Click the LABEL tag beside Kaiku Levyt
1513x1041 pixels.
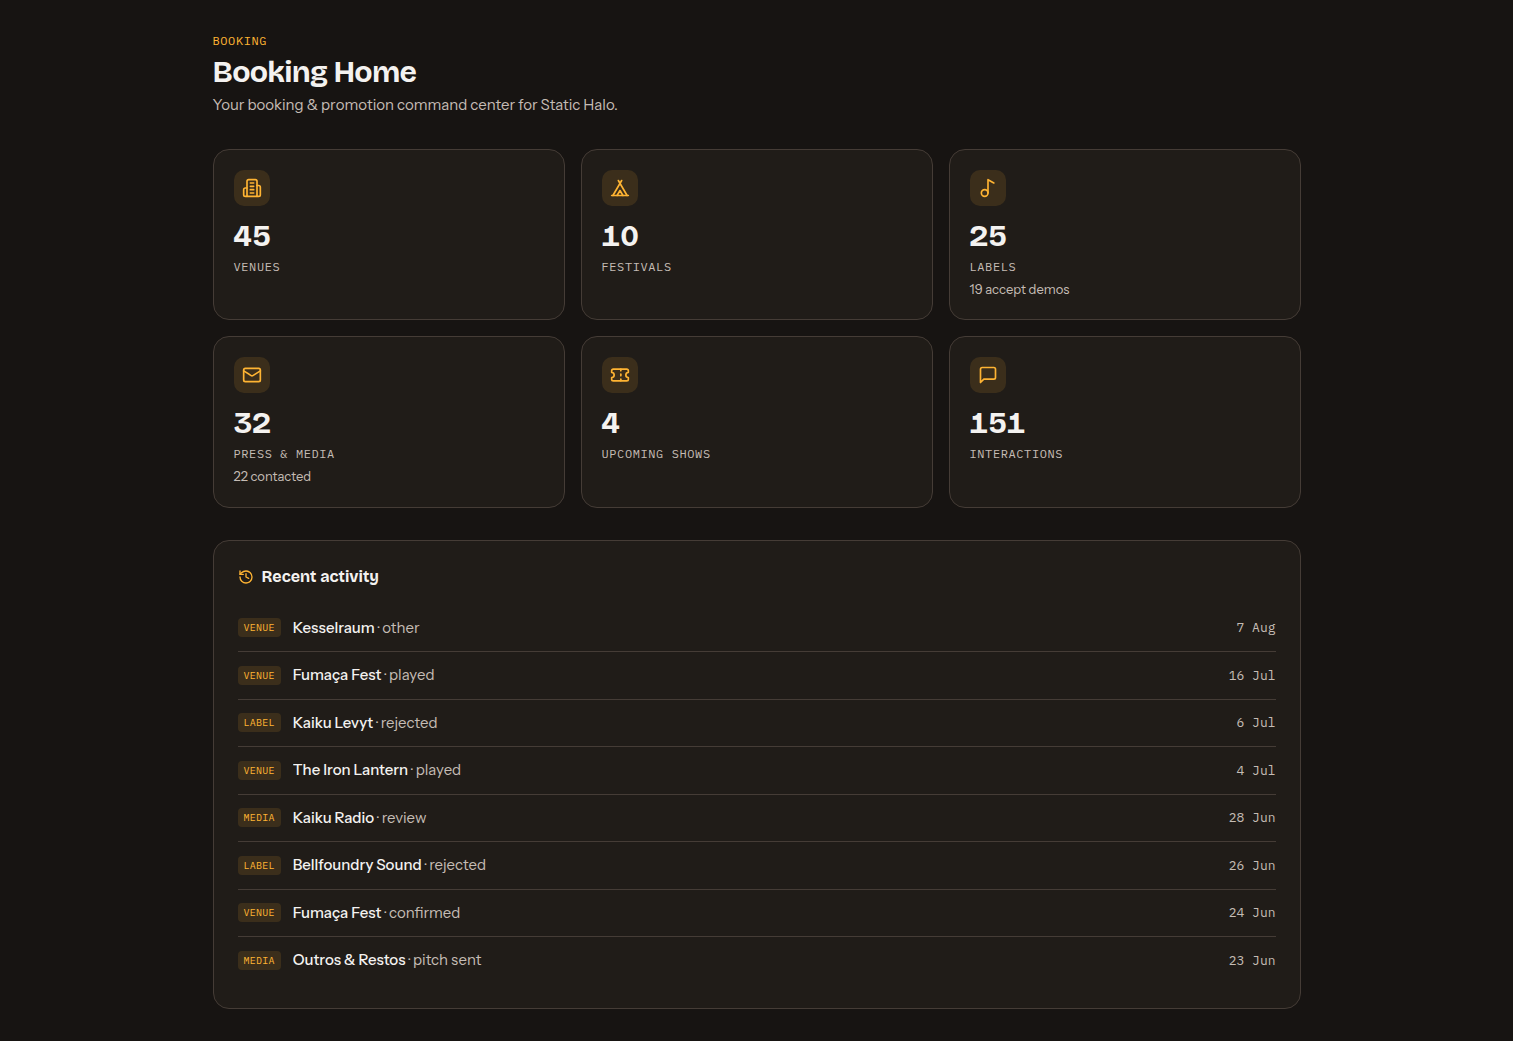(x=259, y=723)
